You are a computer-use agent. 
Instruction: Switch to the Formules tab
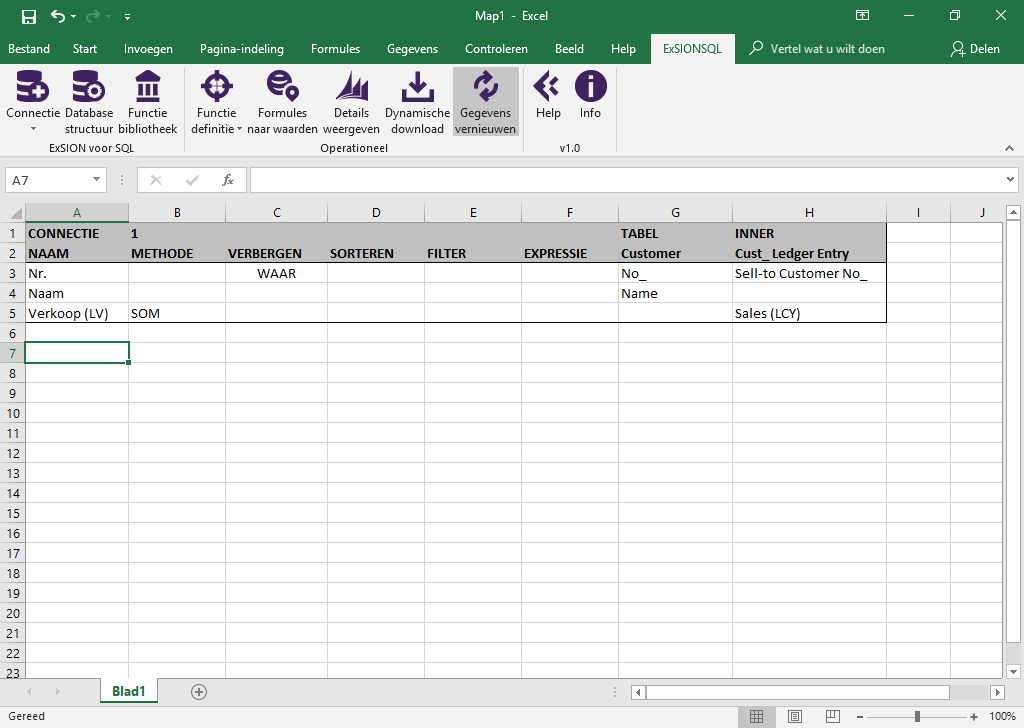[335, 49]
